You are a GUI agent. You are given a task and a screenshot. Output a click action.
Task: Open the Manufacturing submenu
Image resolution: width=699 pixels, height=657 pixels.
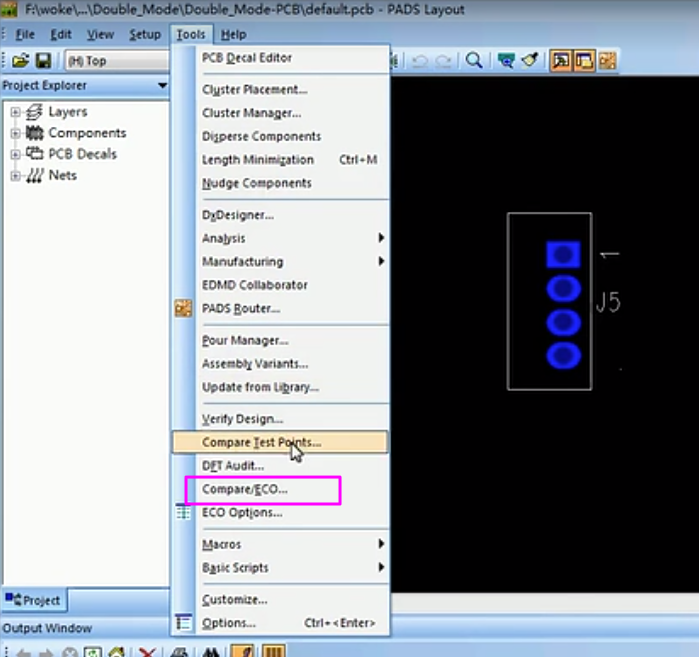click(x=242, y=261)
